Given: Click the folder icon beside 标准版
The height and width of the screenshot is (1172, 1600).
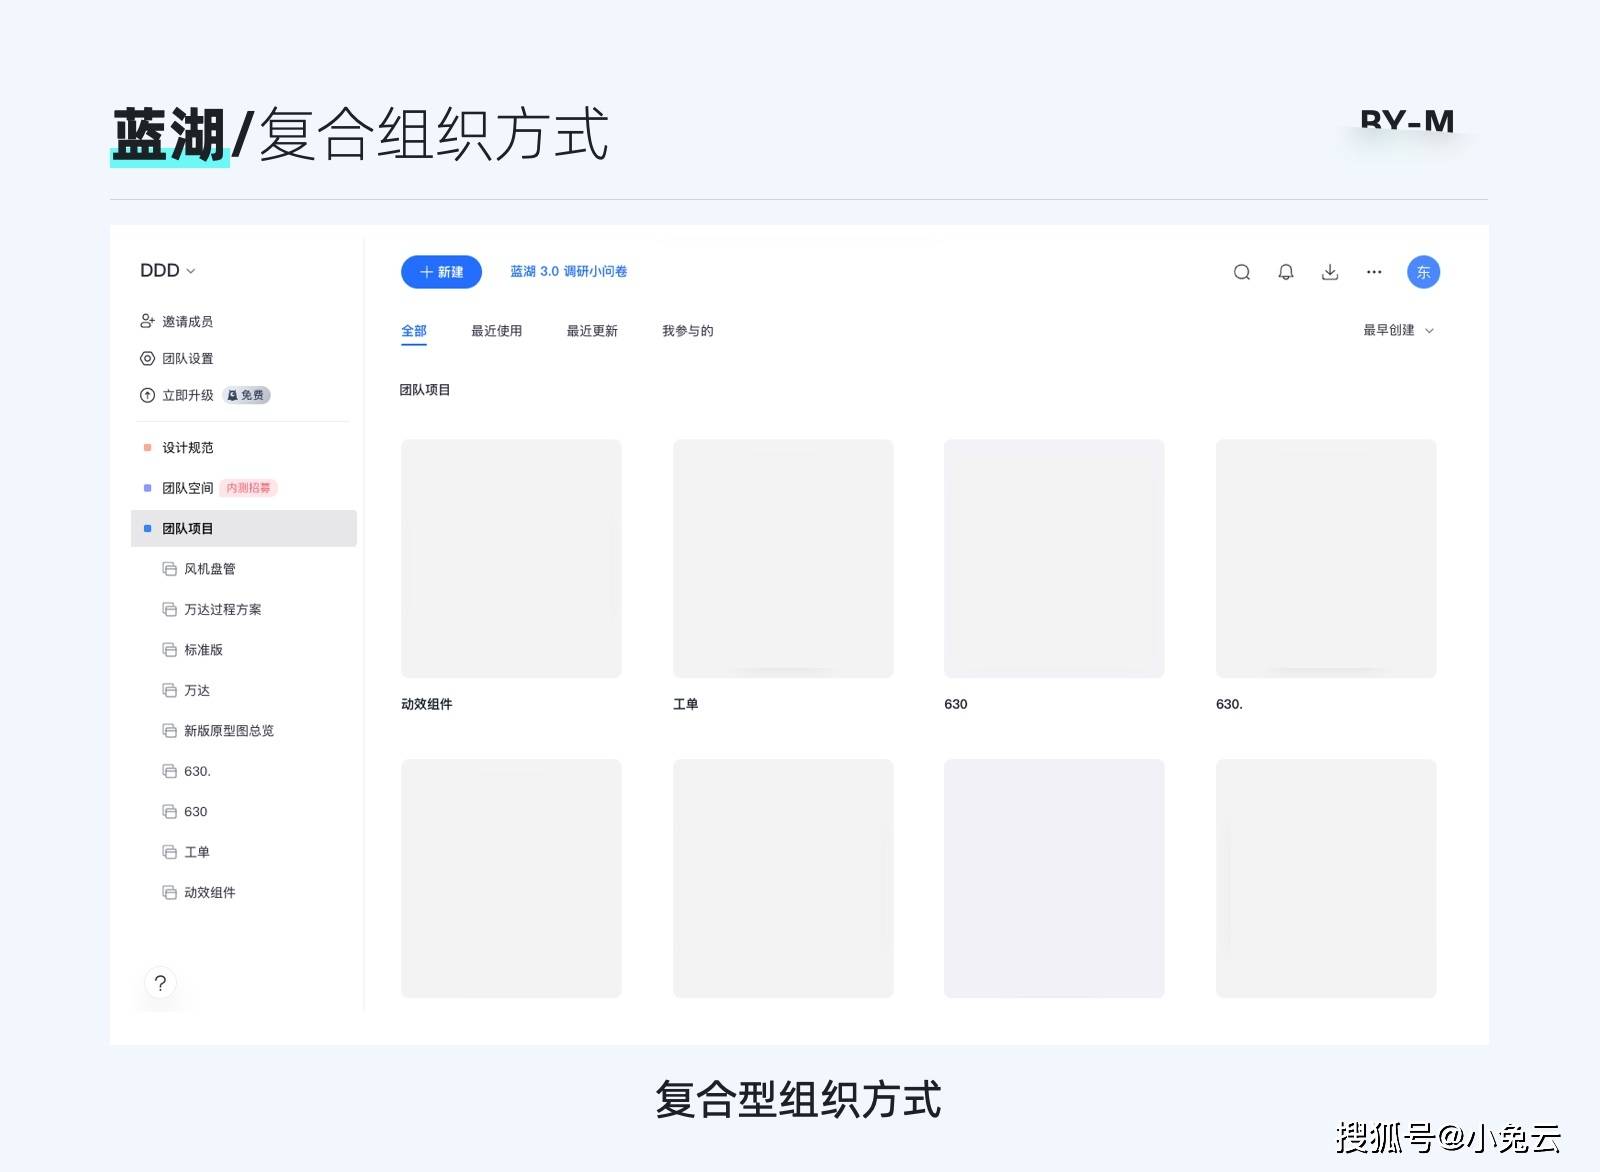Looking at the screenshot, I should pyautogui.click(x=170, y=650).
